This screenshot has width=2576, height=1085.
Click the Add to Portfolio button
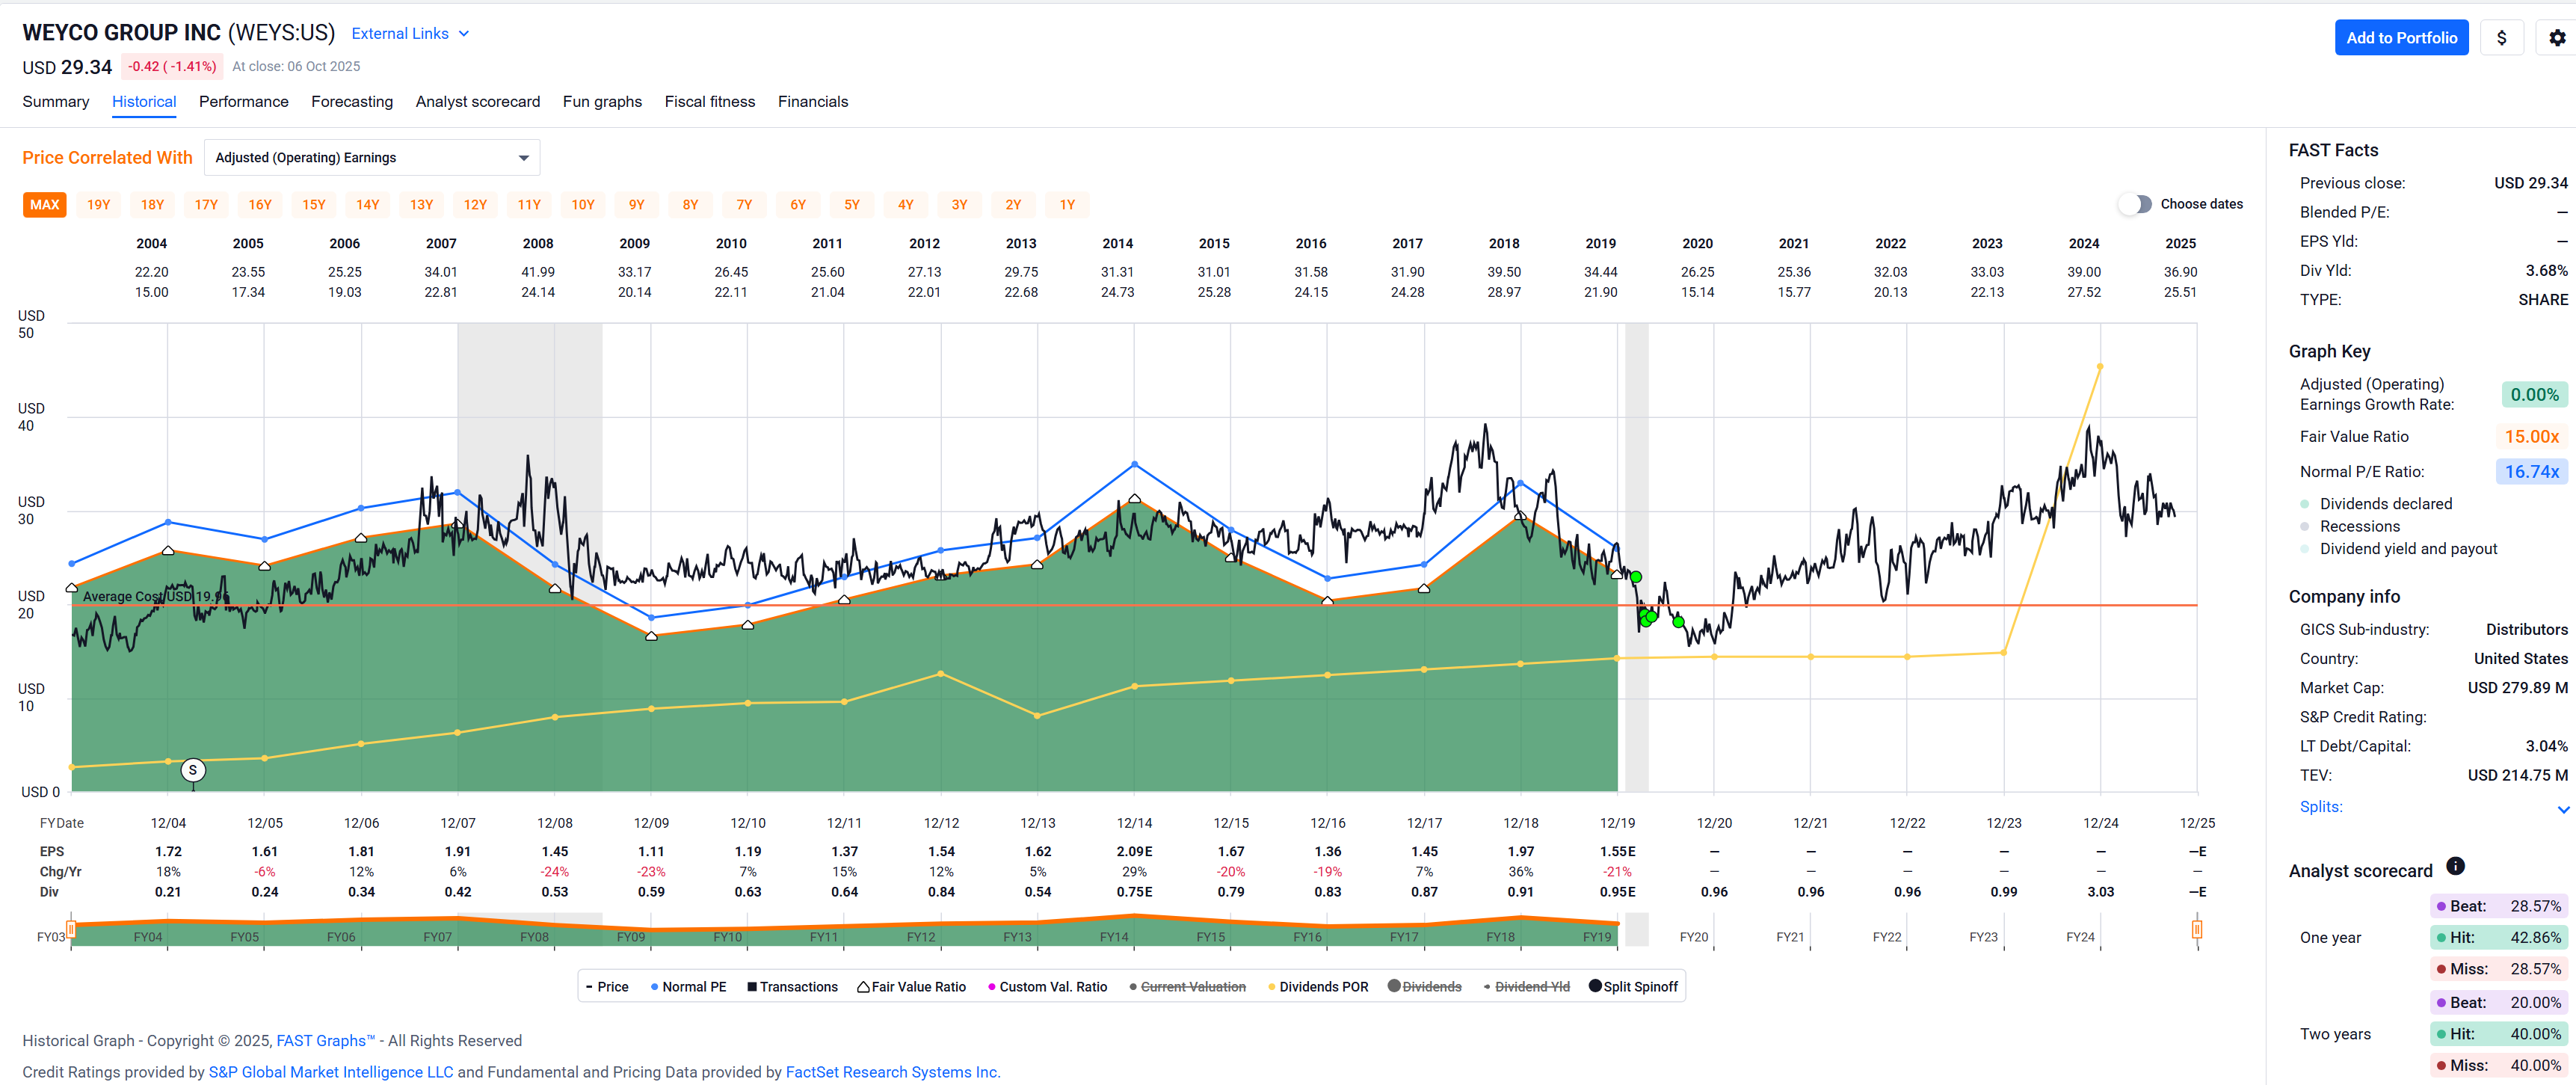pyautogui.click(x=2400, y=38)
